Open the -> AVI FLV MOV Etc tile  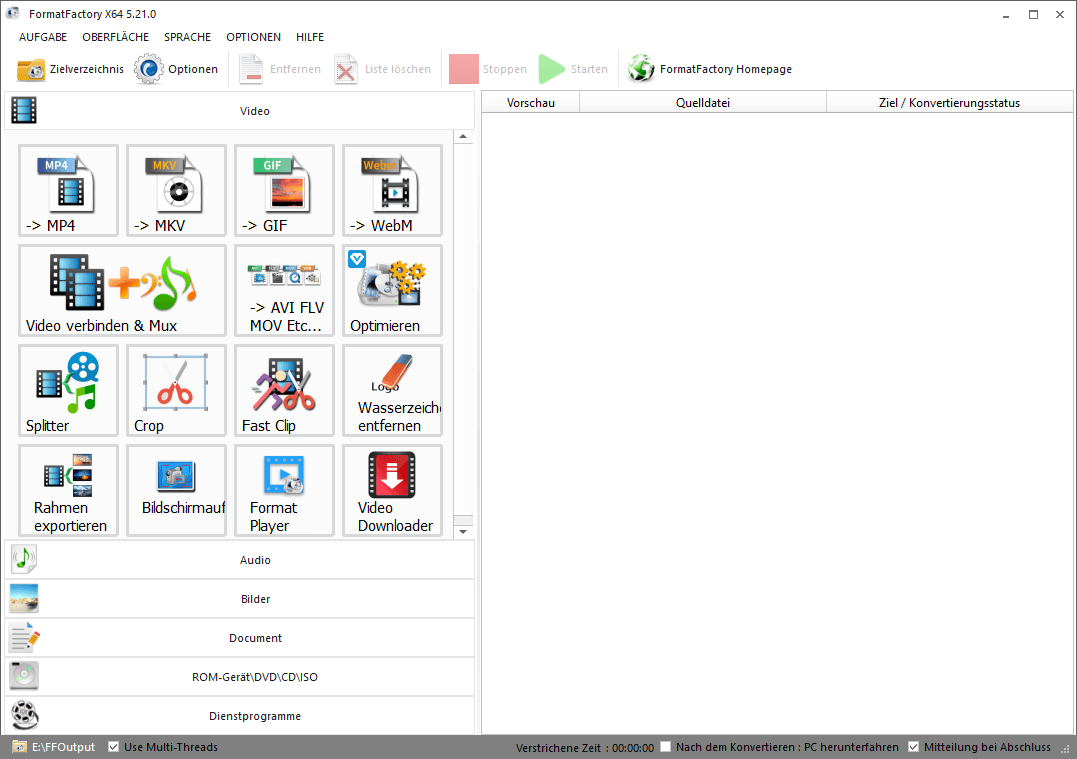[284, 291]
